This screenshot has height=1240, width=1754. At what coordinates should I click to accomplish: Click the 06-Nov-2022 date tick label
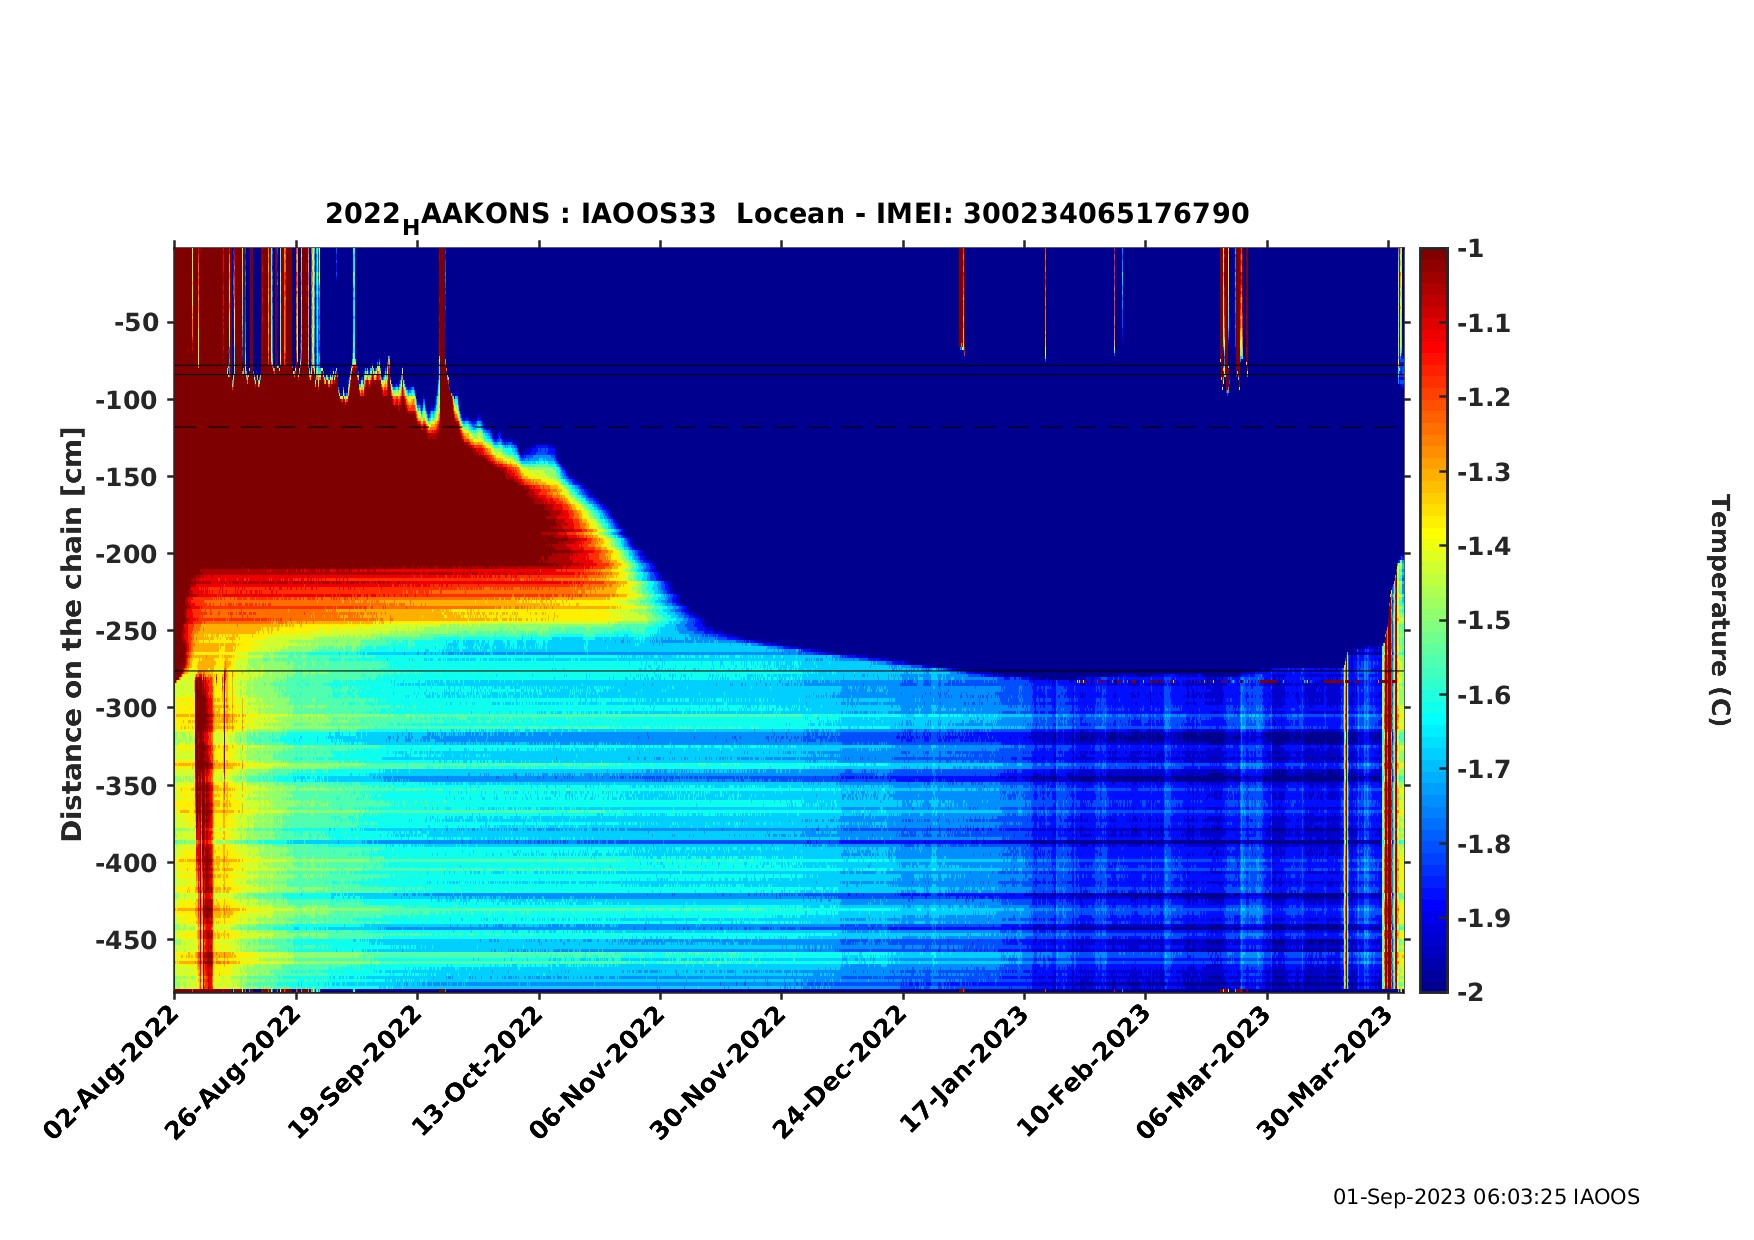[x=598, y=1071]
